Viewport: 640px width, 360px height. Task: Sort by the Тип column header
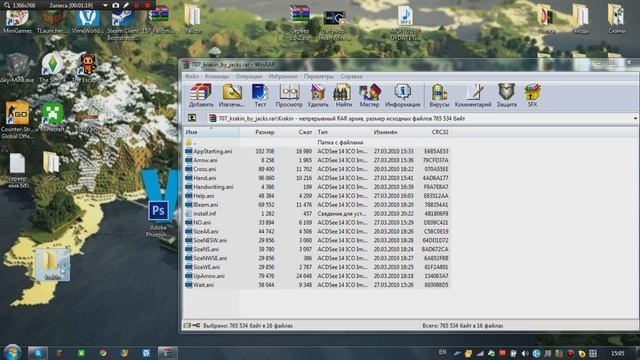pos(343,132)
